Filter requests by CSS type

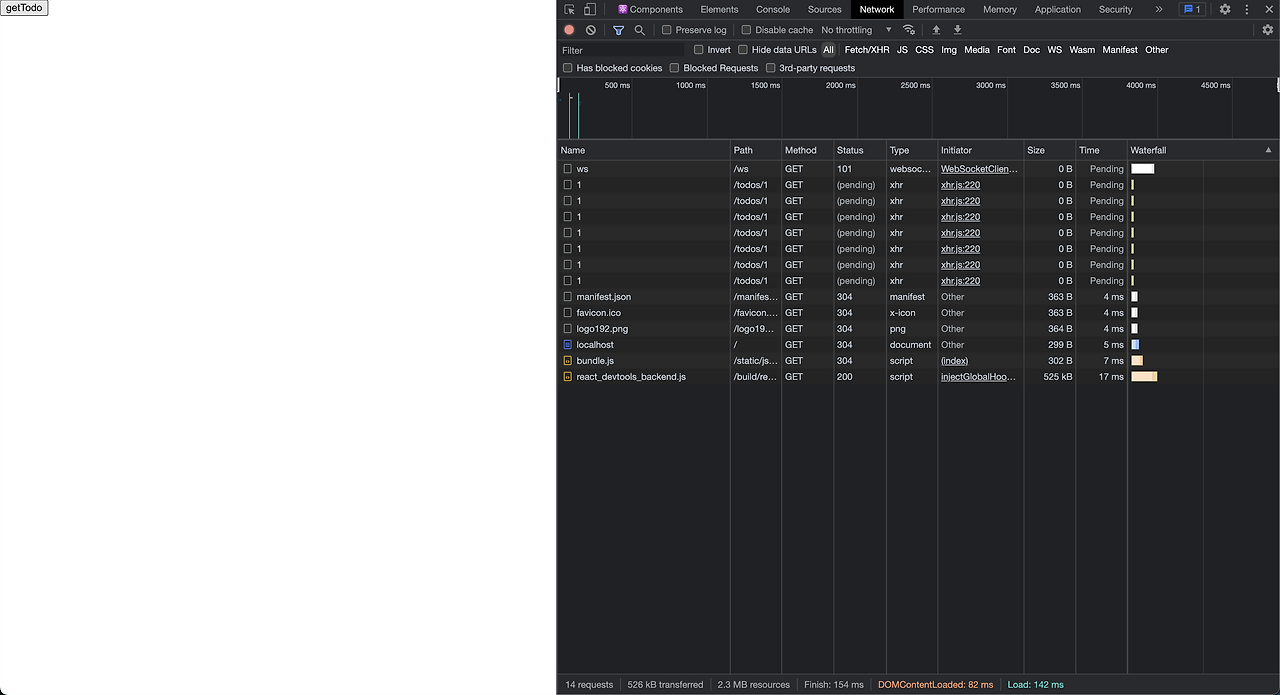pos(925,50)
